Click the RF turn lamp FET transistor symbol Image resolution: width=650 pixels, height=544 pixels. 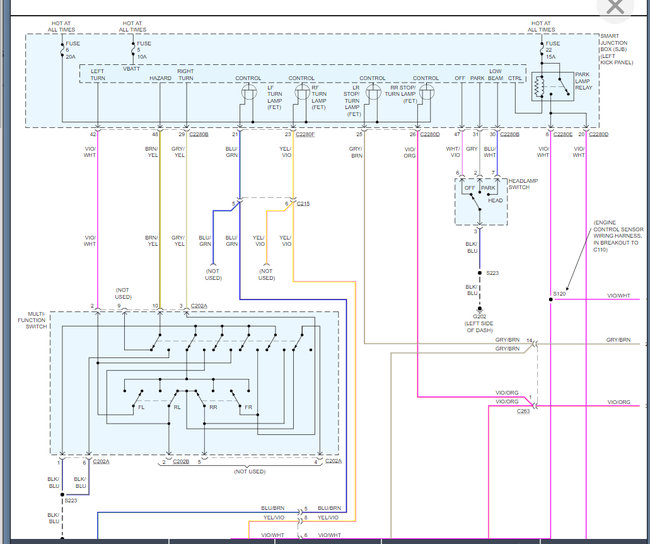(302, 92)
